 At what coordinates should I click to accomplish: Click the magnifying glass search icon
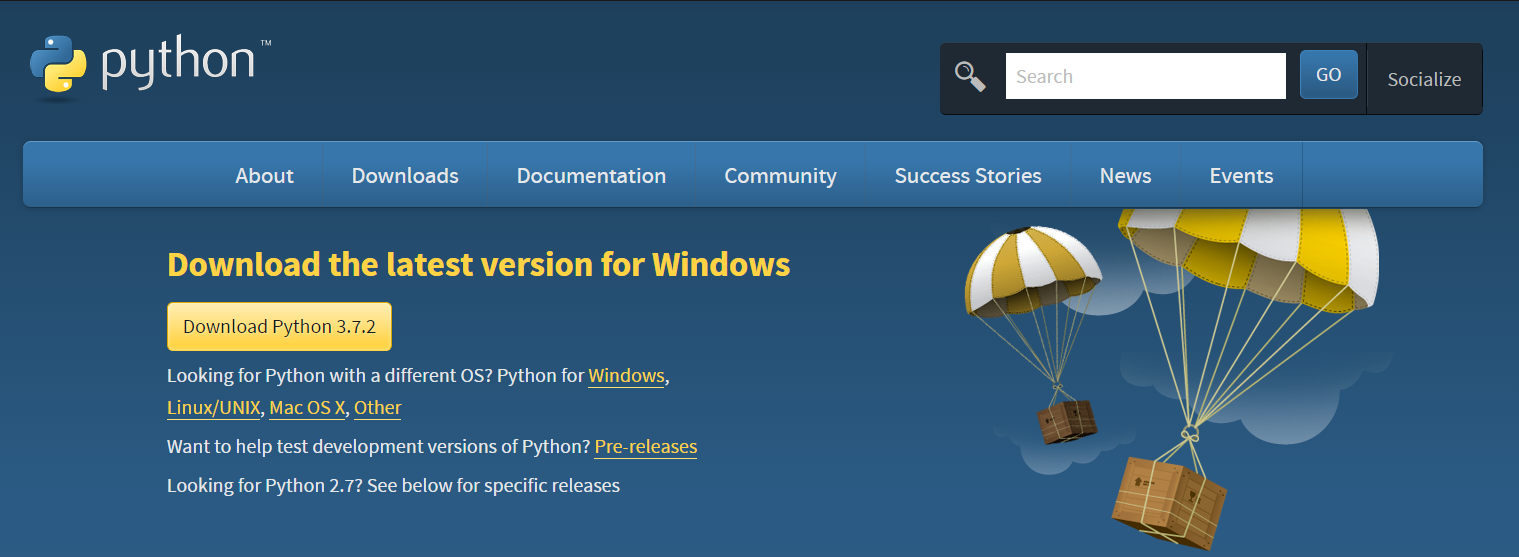coord(970,76)
